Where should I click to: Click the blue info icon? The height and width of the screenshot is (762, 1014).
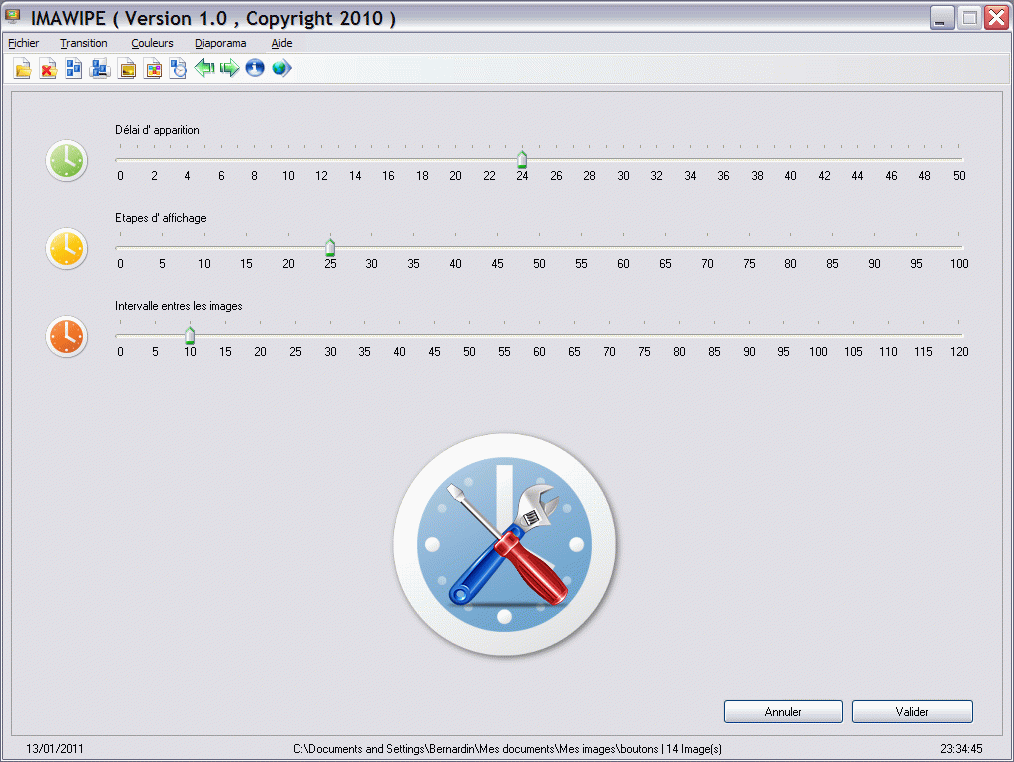coord(255,68)
